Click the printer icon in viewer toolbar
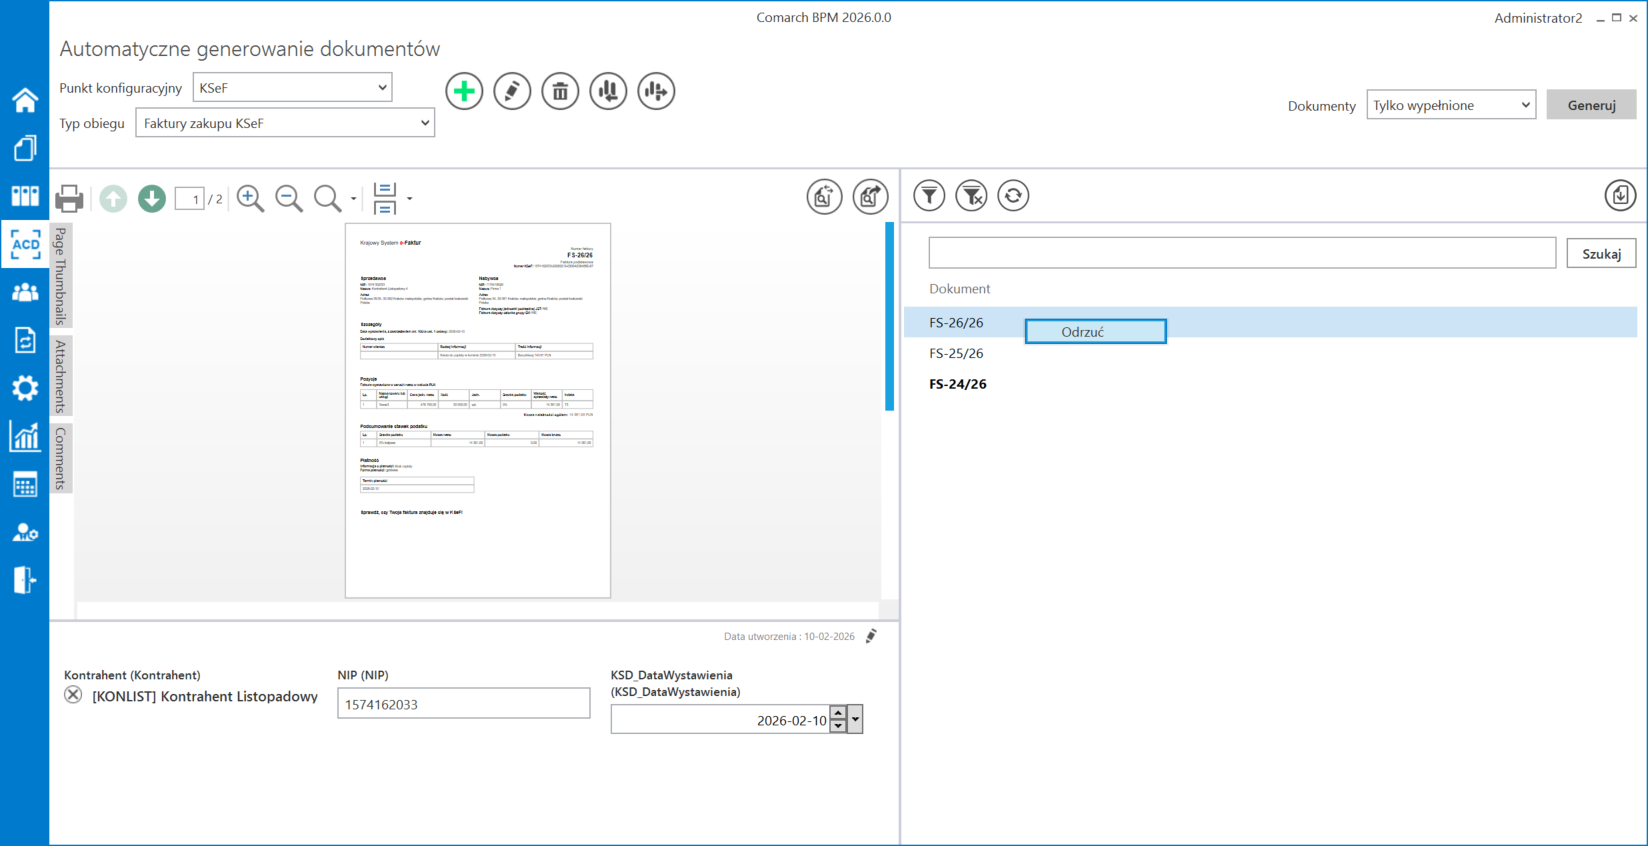Screen dimensions: 1648x846 (x=69, y=198)
